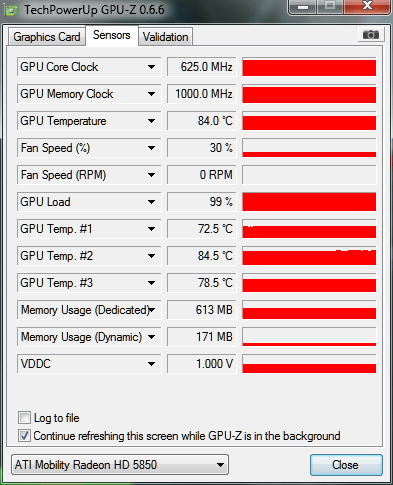Select the Sensors tab

[x=112, y=35]
